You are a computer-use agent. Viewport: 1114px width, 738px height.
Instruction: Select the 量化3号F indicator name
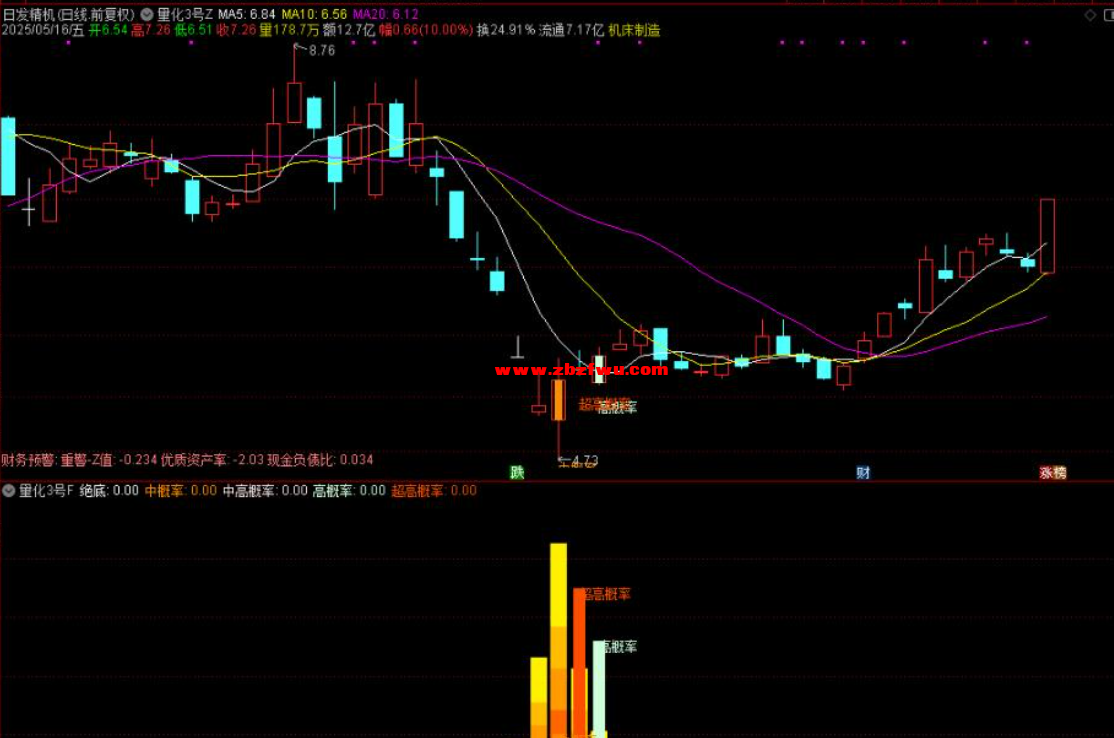tap(45, 490)
